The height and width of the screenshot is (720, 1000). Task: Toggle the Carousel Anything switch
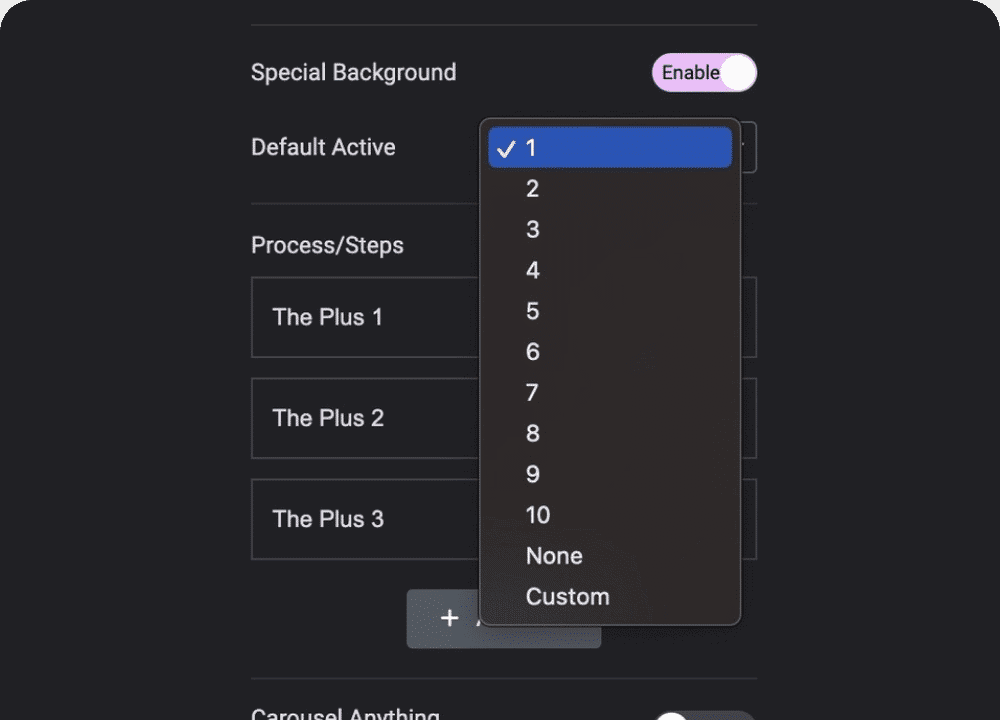click(x=704, y=715)
